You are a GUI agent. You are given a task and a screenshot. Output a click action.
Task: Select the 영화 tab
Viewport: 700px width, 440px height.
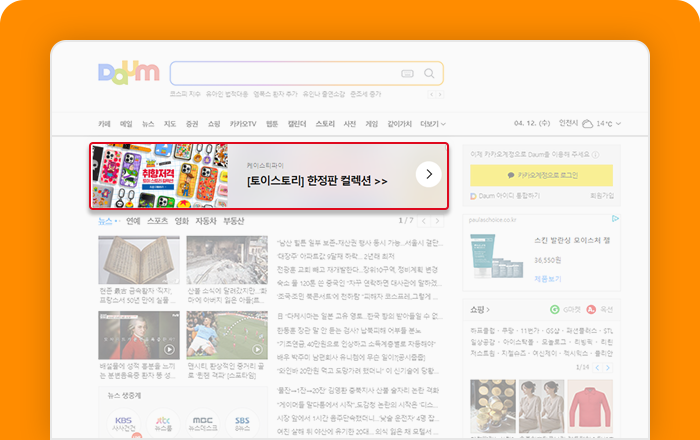181,221
